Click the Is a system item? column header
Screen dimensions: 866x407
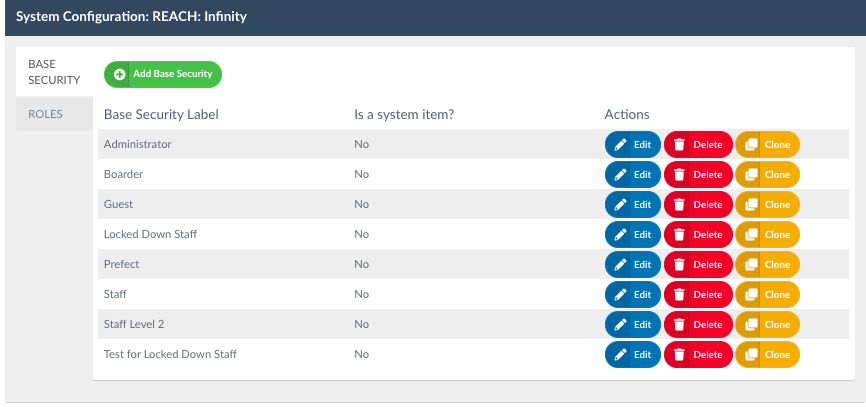click(x=404, y=115)
